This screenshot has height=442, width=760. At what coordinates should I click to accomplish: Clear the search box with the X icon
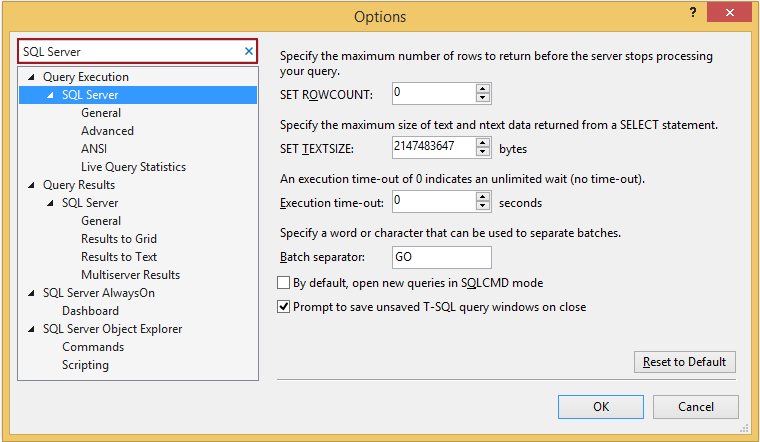tap(248, 51)
